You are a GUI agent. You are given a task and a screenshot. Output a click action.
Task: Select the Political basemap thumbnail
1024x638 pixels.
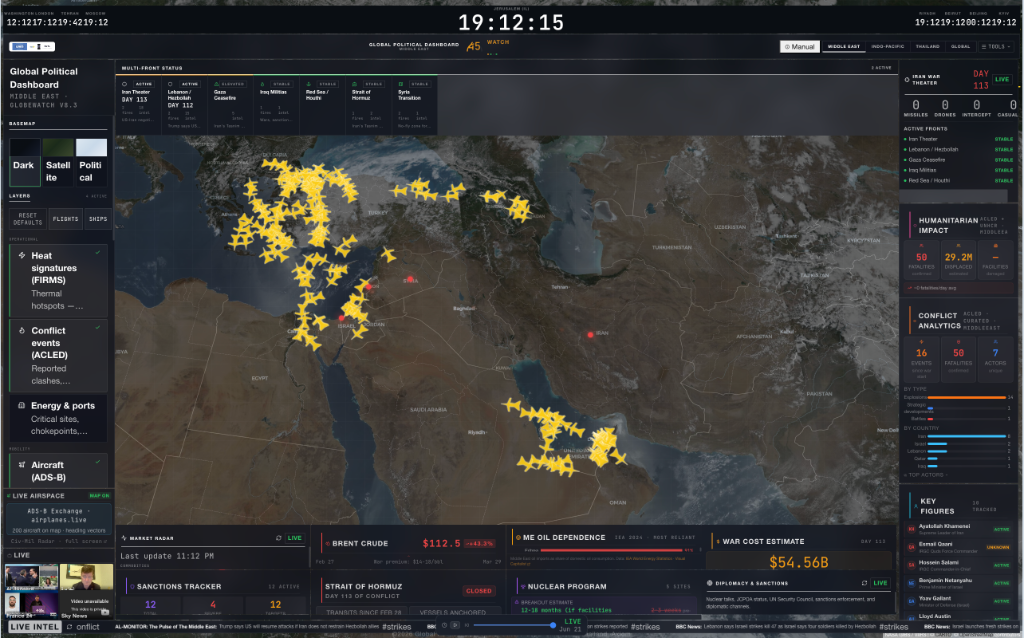tap(91, 162)
